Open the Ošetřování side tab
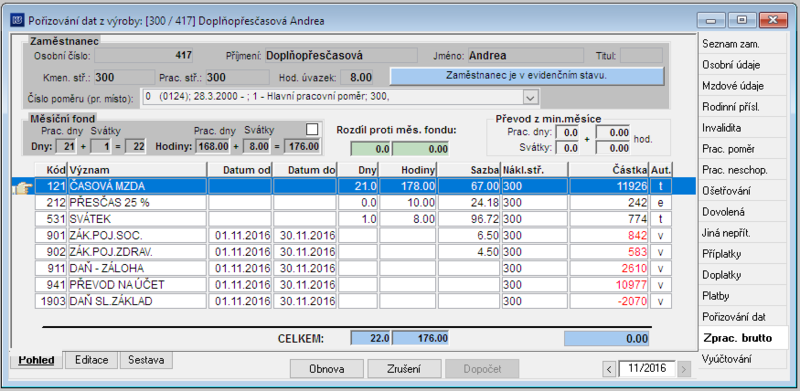800x391 pixels. click(743, 190)
